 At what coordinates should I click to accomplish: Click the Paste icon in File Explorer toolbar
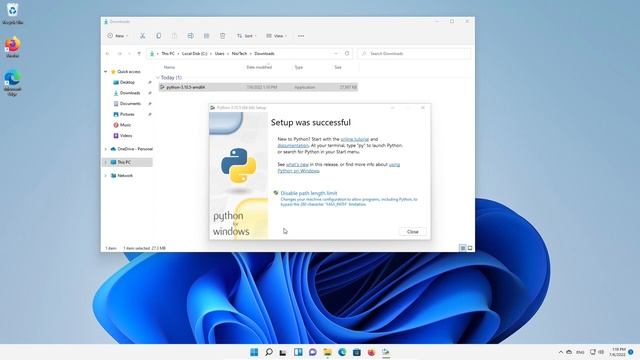coord(174,36)
